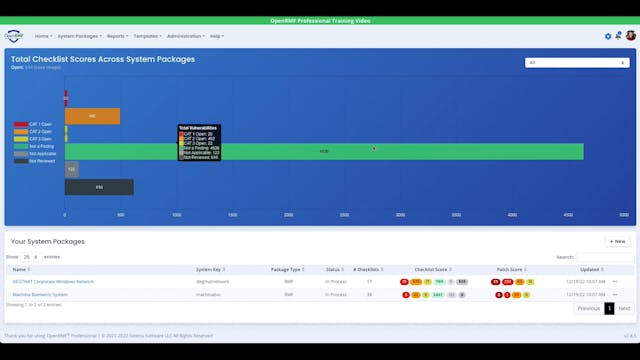
Task: Click the orange CAT 2 Open bar
Action: [92, 116]
